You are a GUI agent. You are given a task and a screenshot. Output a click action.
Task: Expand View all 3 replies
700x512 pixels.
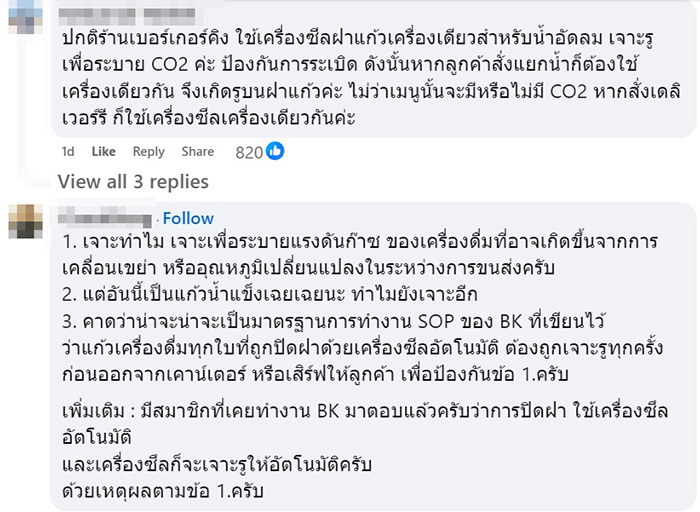pos(133,182)
